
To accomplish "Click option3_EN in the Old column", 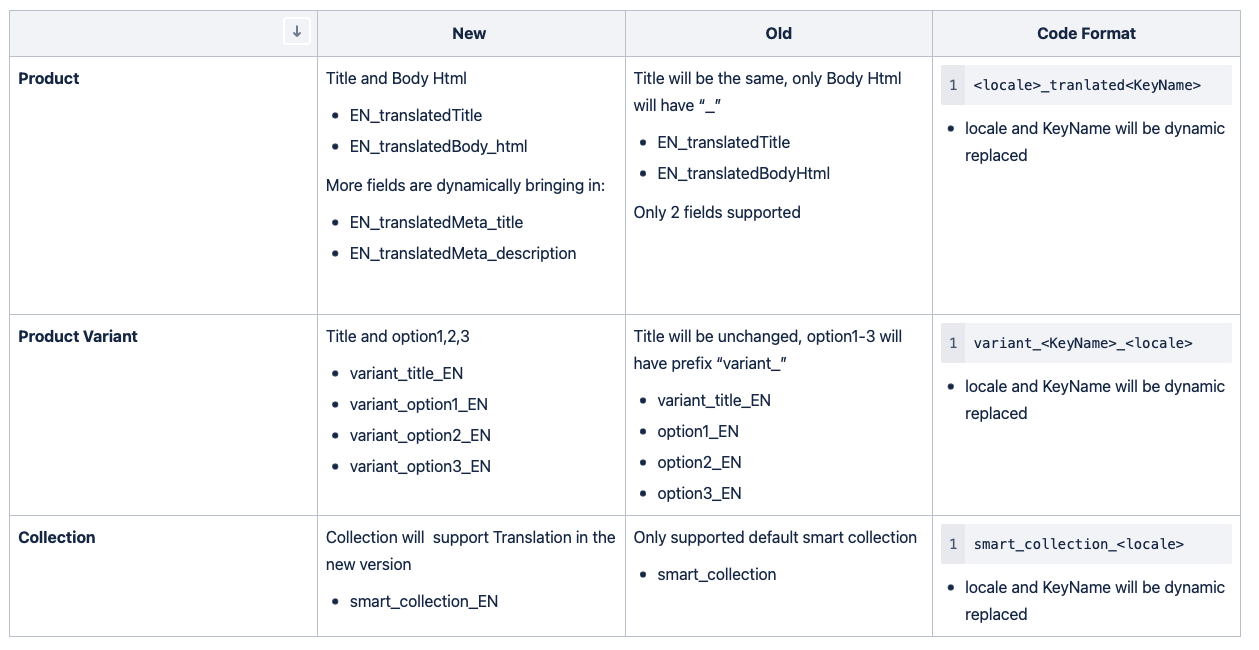I will click(x=699, y=493).
